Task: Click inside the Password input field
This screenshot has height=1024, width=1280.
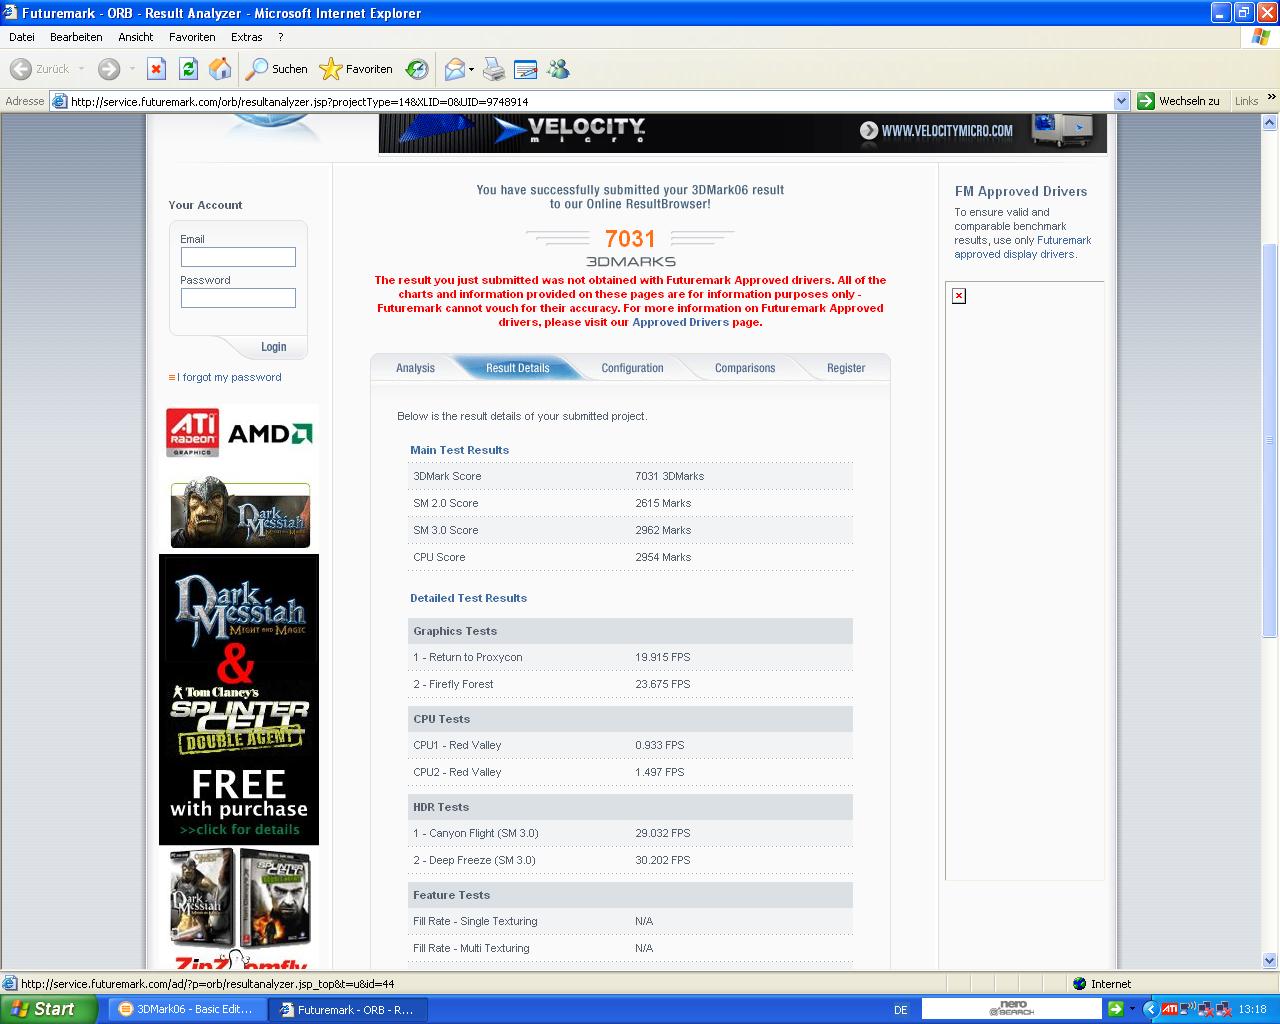Action: [238, 298]
